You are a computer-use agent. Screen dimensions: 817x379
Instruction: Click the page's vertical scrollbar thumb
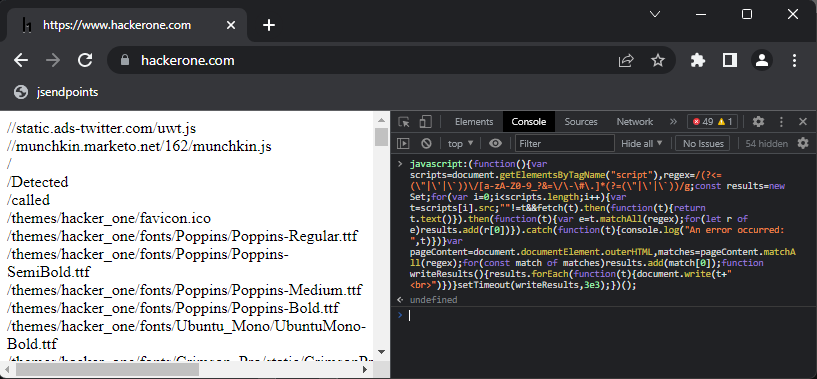[x=381, y=137]
